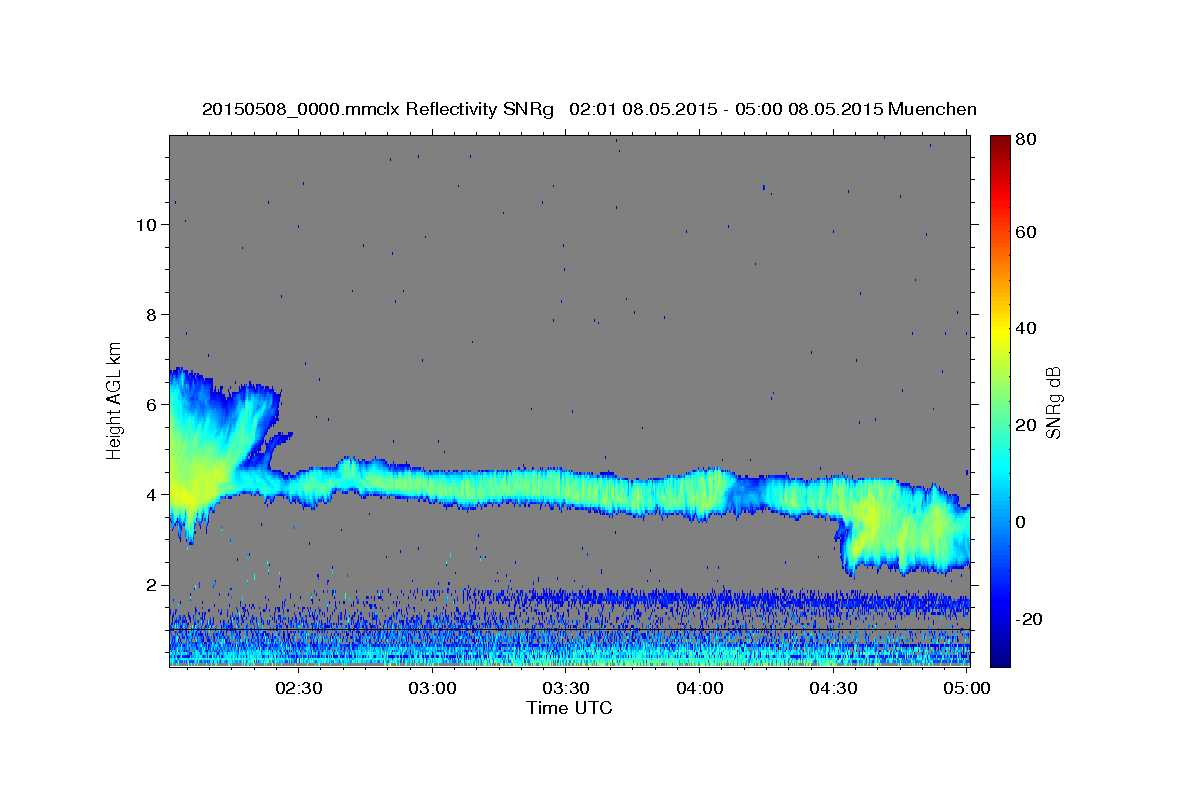This screenshot has width=1200, height=800.
Task: Click the colorbar label '80'
Action: coord(1025,140)
